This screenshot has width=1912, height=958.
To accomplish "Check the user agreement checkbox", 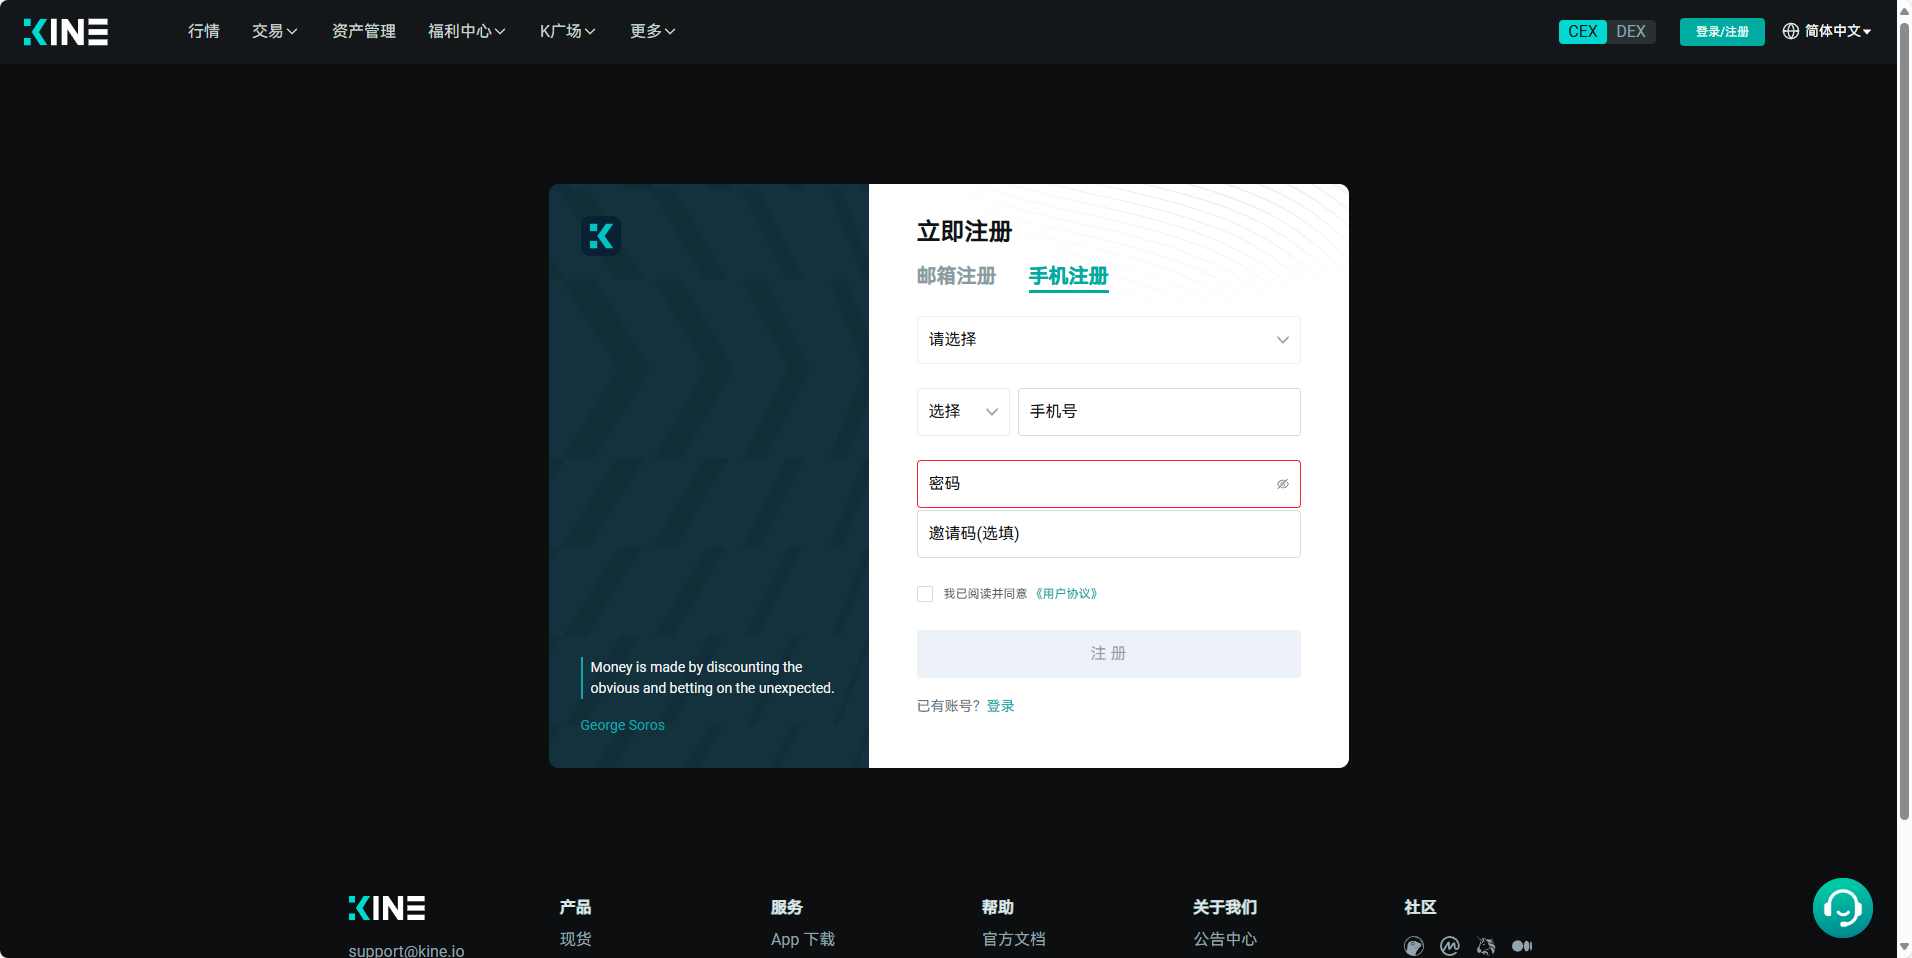I will point(925,594).
